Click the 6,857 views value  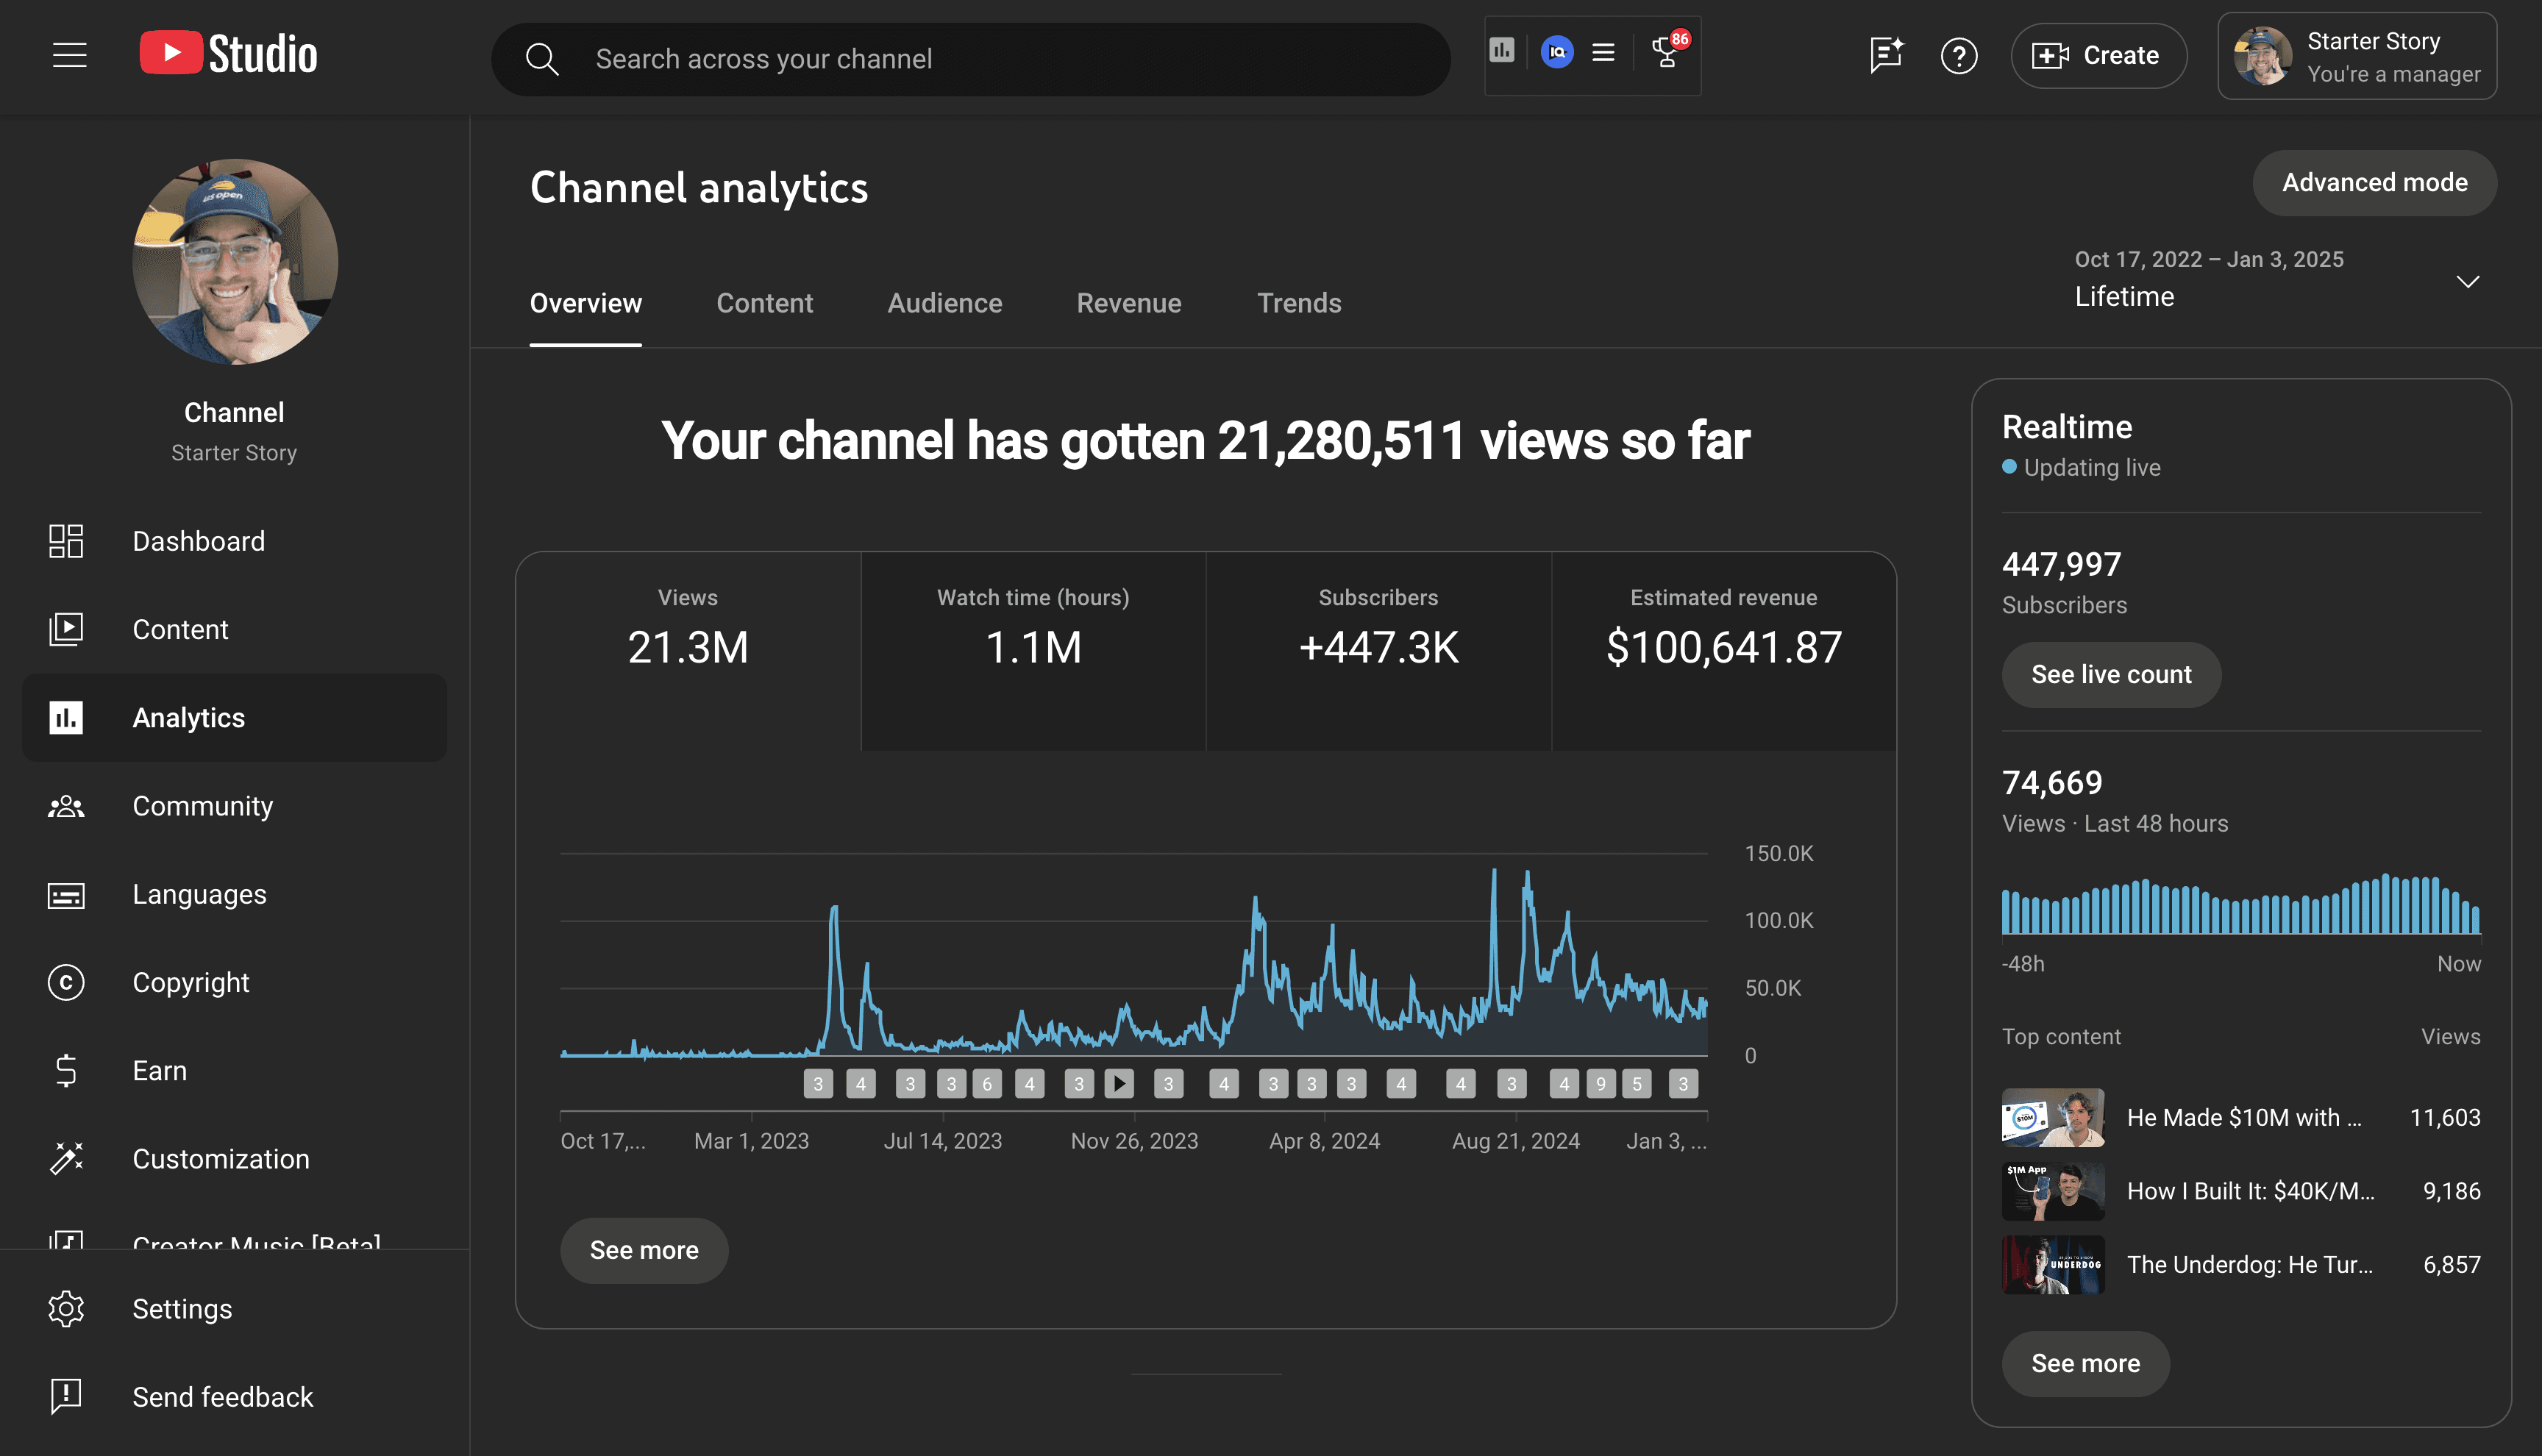point(2452,1265)
